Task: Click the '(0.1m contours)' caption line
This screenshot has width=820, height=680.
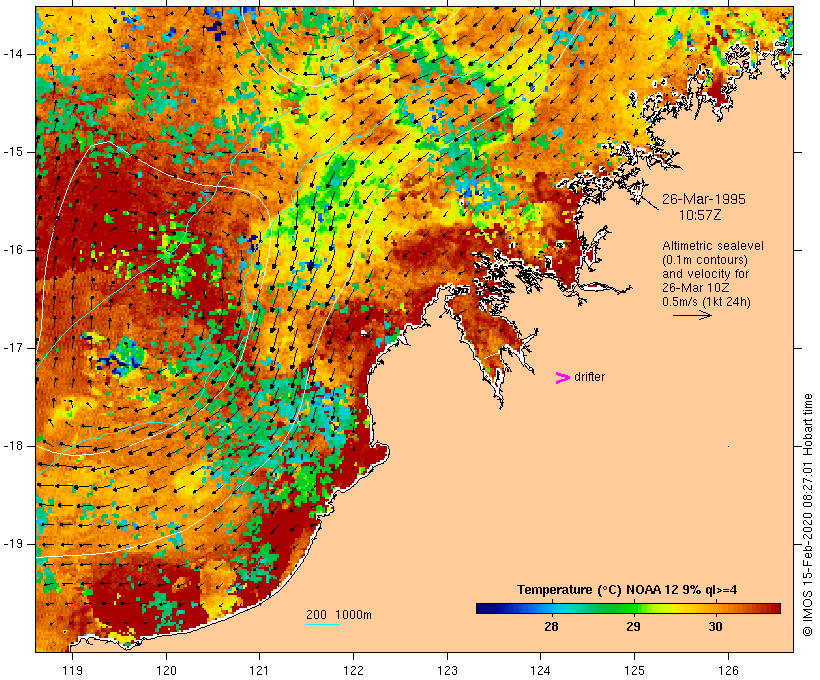Action: 705,260
